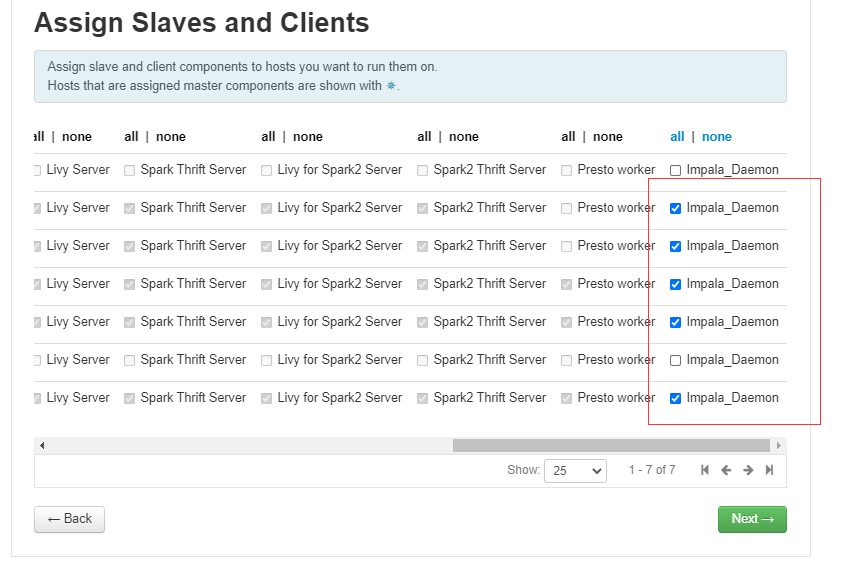Viewport: 856px width, 567px height.
Task: Select all hosts for Impala_Daemon column
Action: pos(677,136)
